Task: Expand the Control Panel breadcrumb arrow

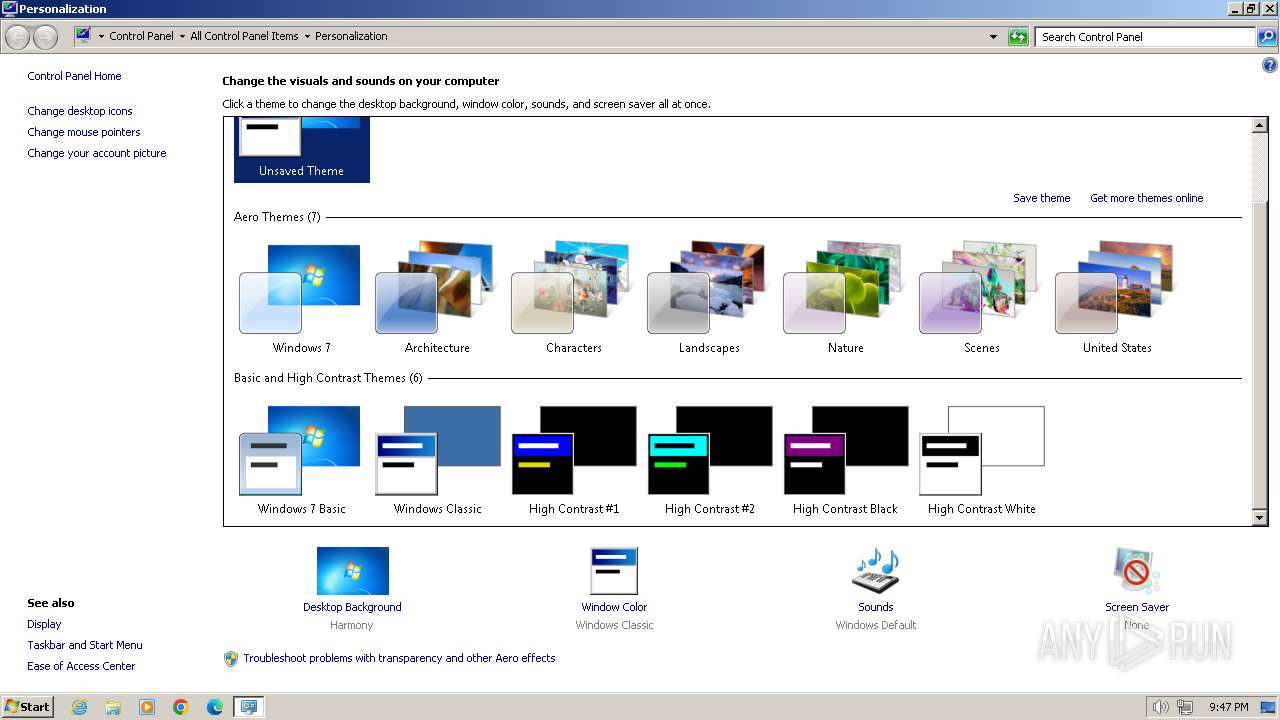Action: (181, 36)
